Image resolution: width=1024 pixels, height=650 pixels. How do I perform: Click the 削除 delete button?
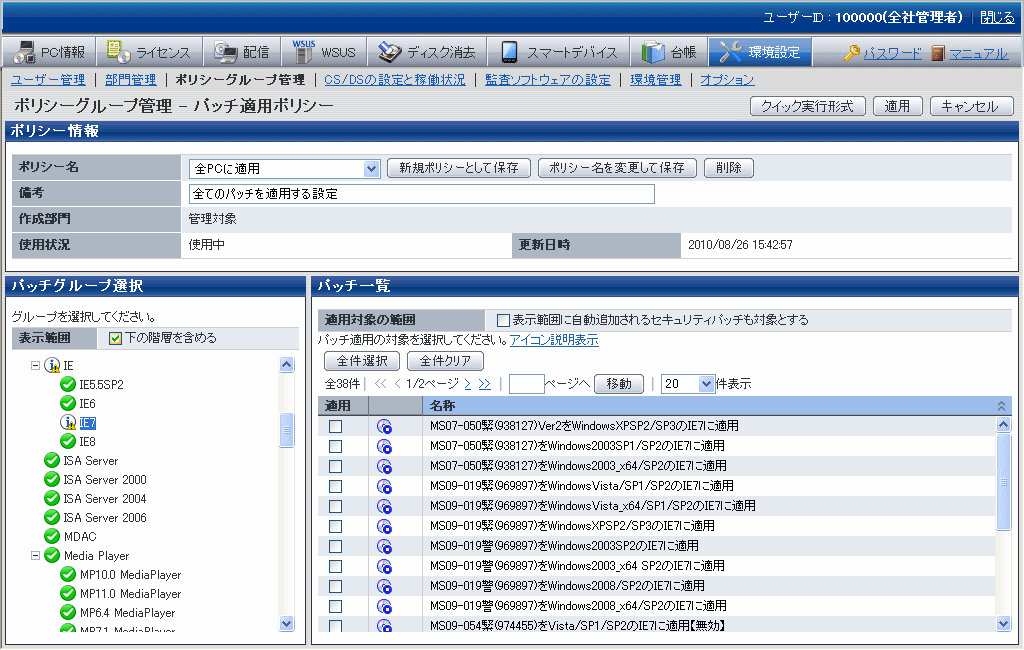729,168
